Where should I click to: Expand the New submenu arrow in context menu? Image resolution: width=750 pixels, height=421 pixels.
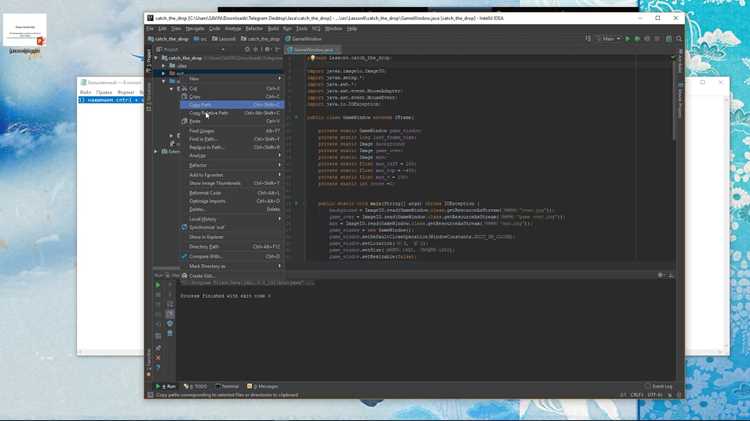coord(280,78)
